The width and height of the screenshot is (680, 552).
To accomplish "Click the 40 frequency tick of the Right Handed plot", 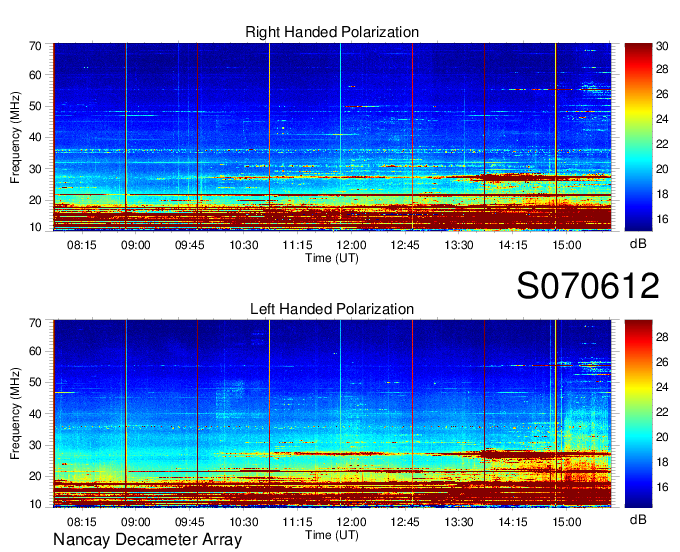I will pos(35,137).
